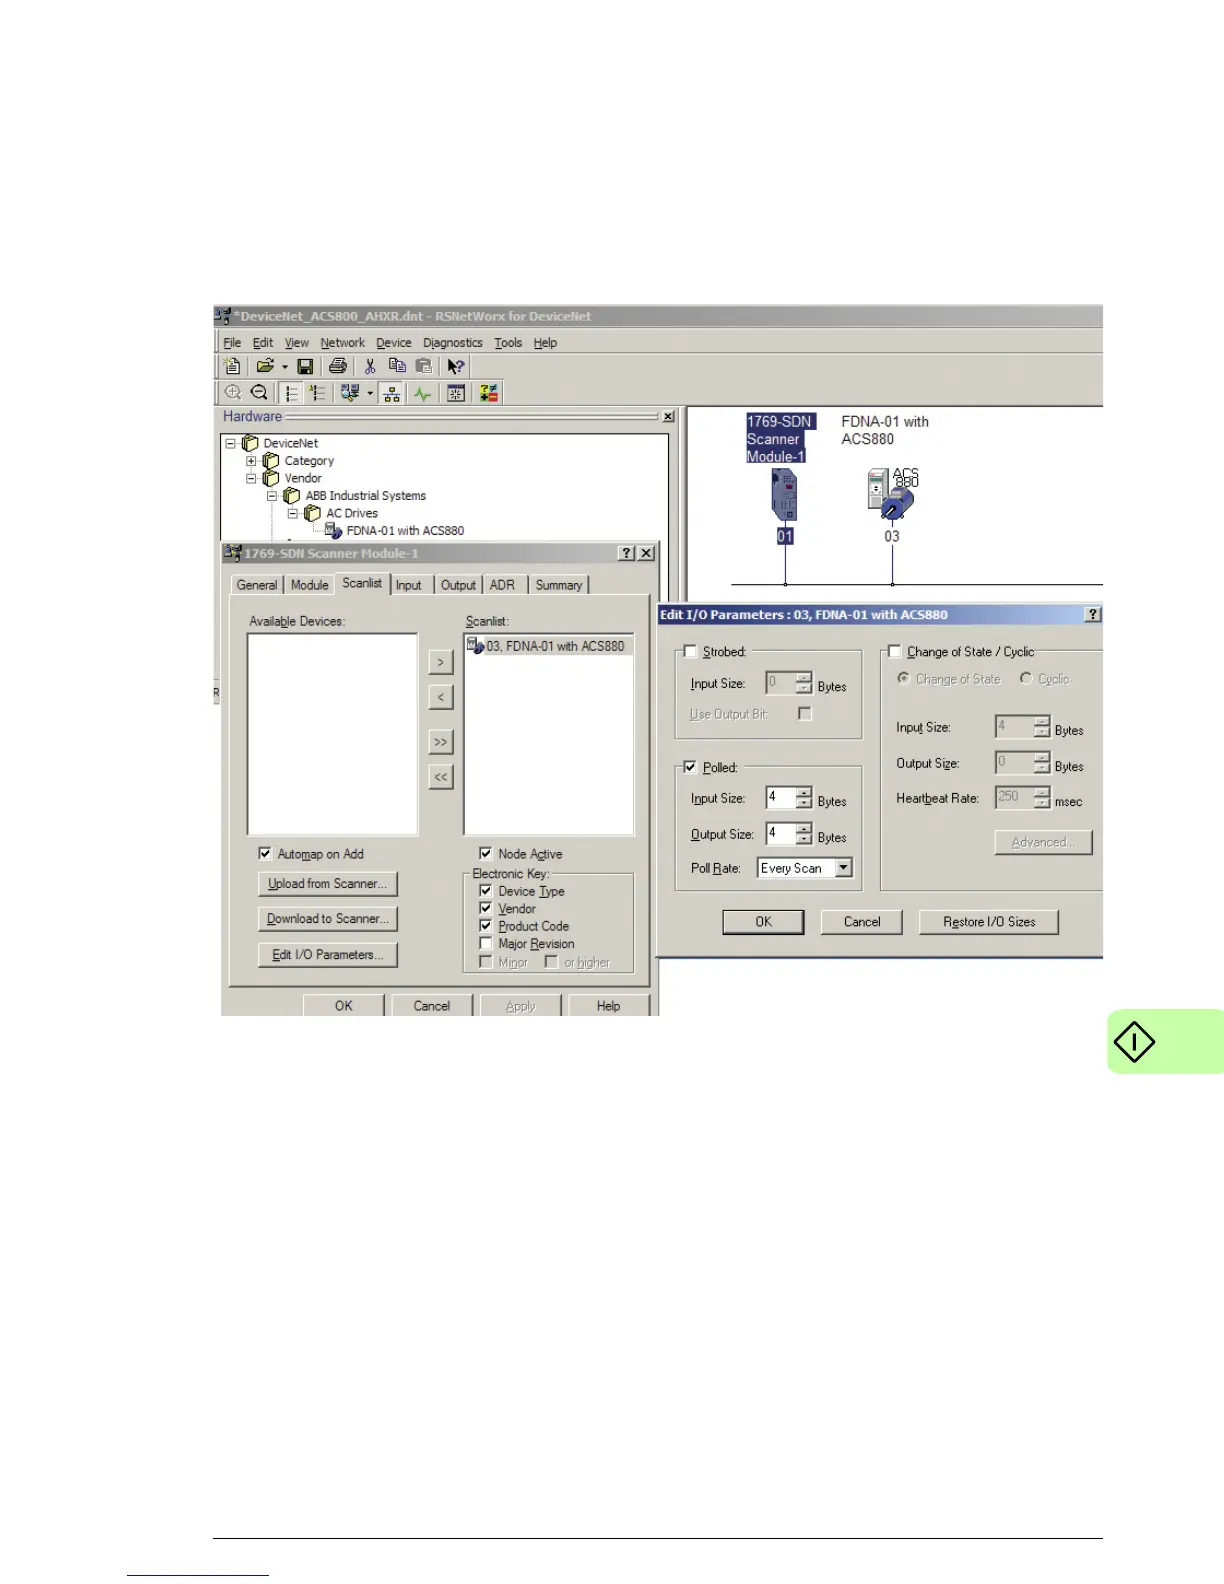Open the dropdown arrow beside Open icon
The height and width of the screenshot is (1584, 1224).
click(x=284, y=367)
